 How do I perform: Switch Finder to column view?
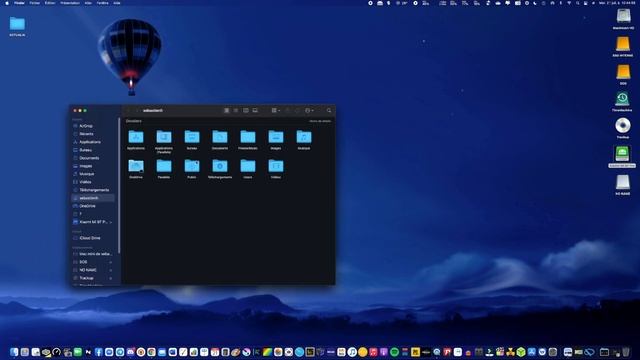246,111
